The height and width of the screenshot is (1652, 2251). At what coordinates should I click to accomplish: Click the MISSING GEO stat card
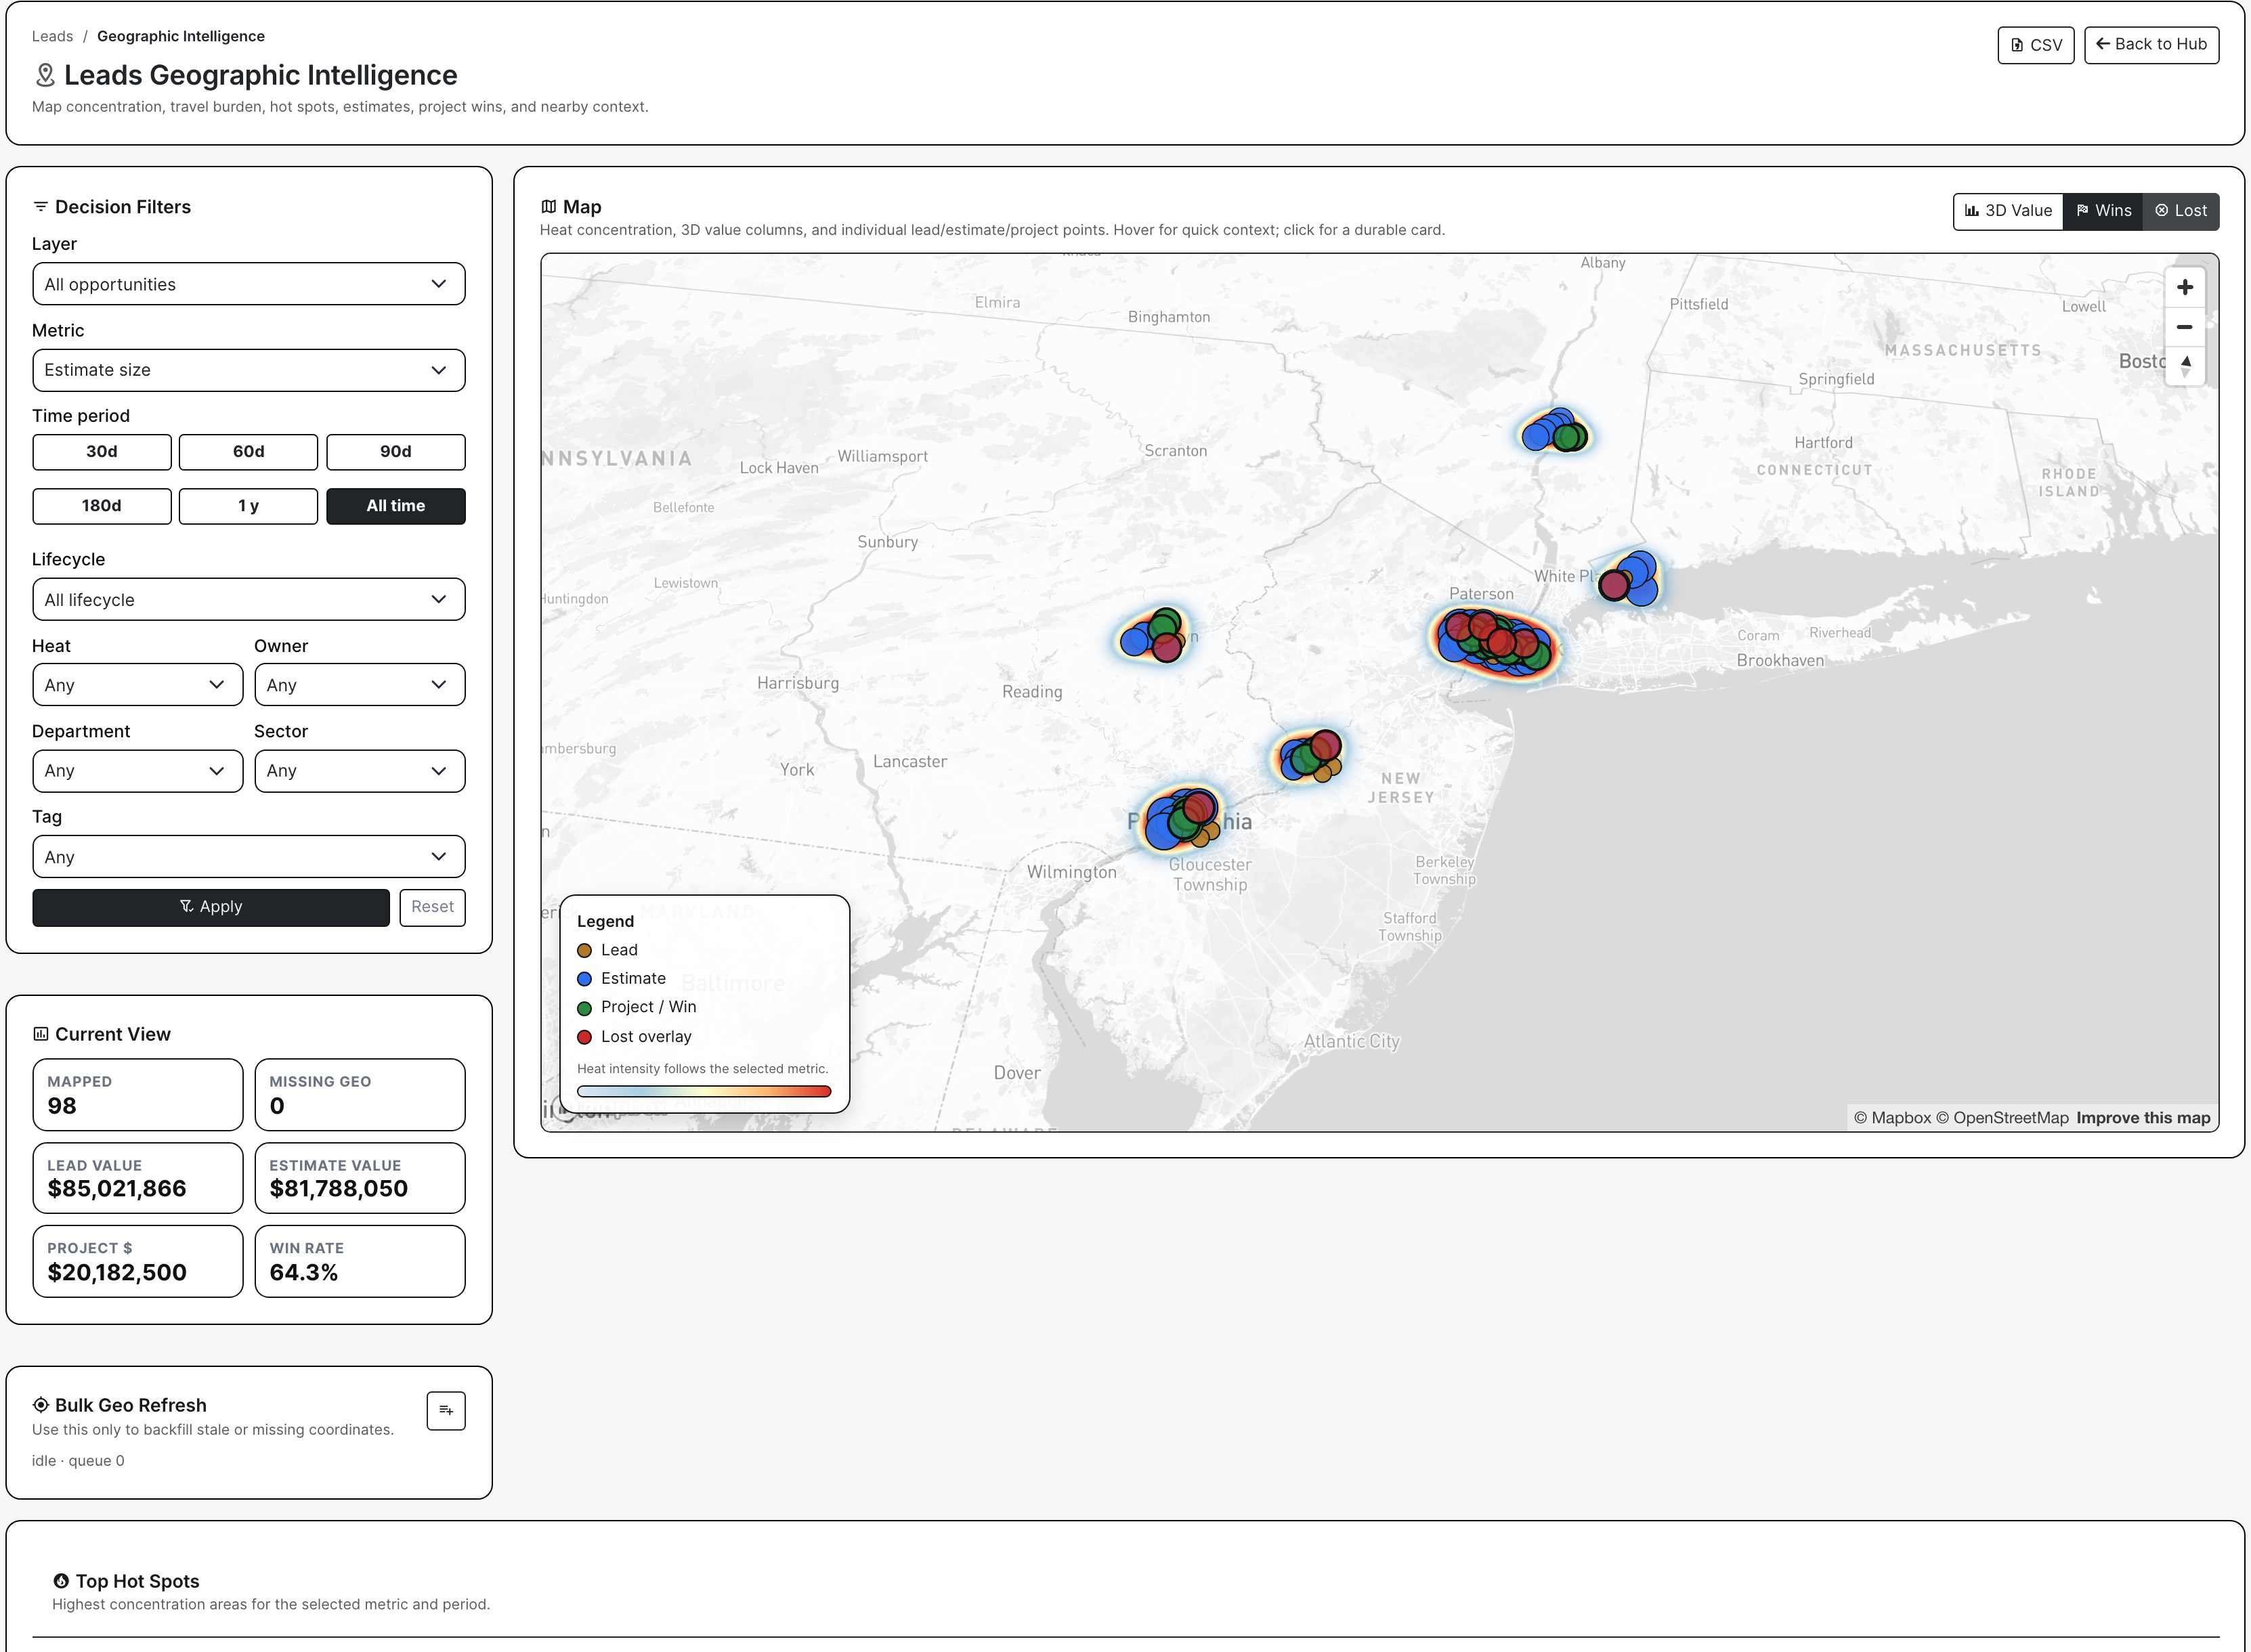pos(360,1095)
